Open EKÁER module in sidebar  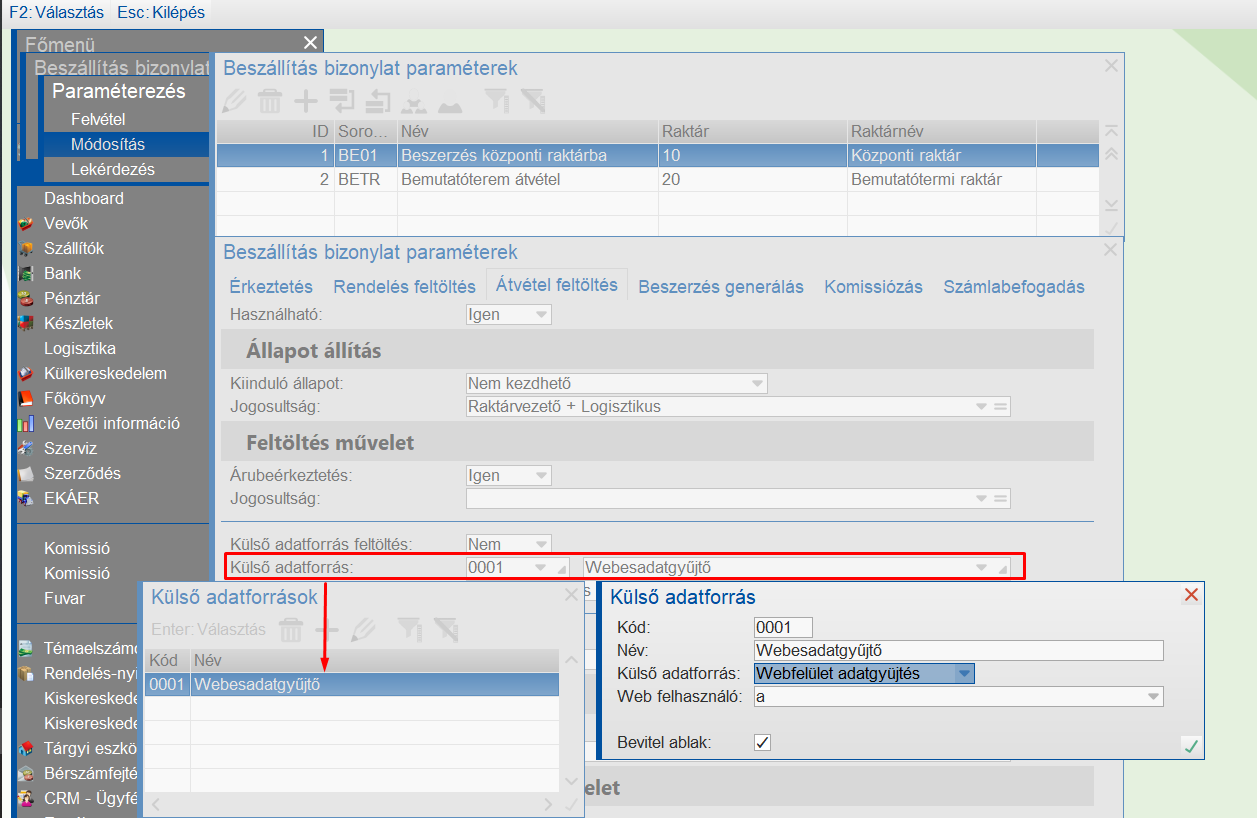71,498
